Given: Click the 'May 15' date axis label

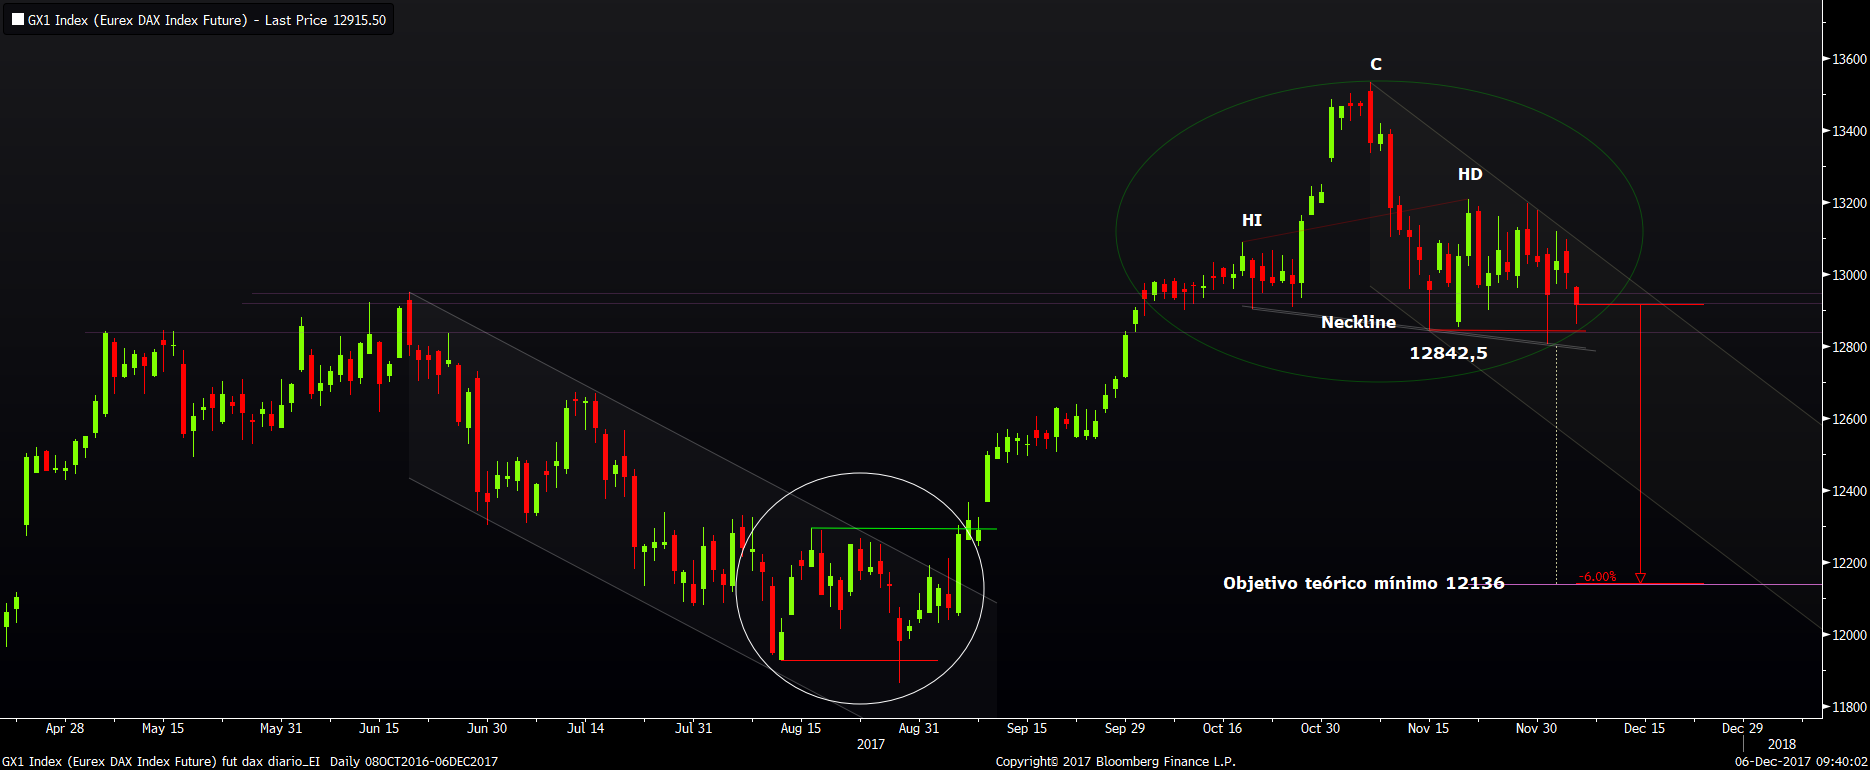Looking at the screenshot, I should tap(163, 728).
